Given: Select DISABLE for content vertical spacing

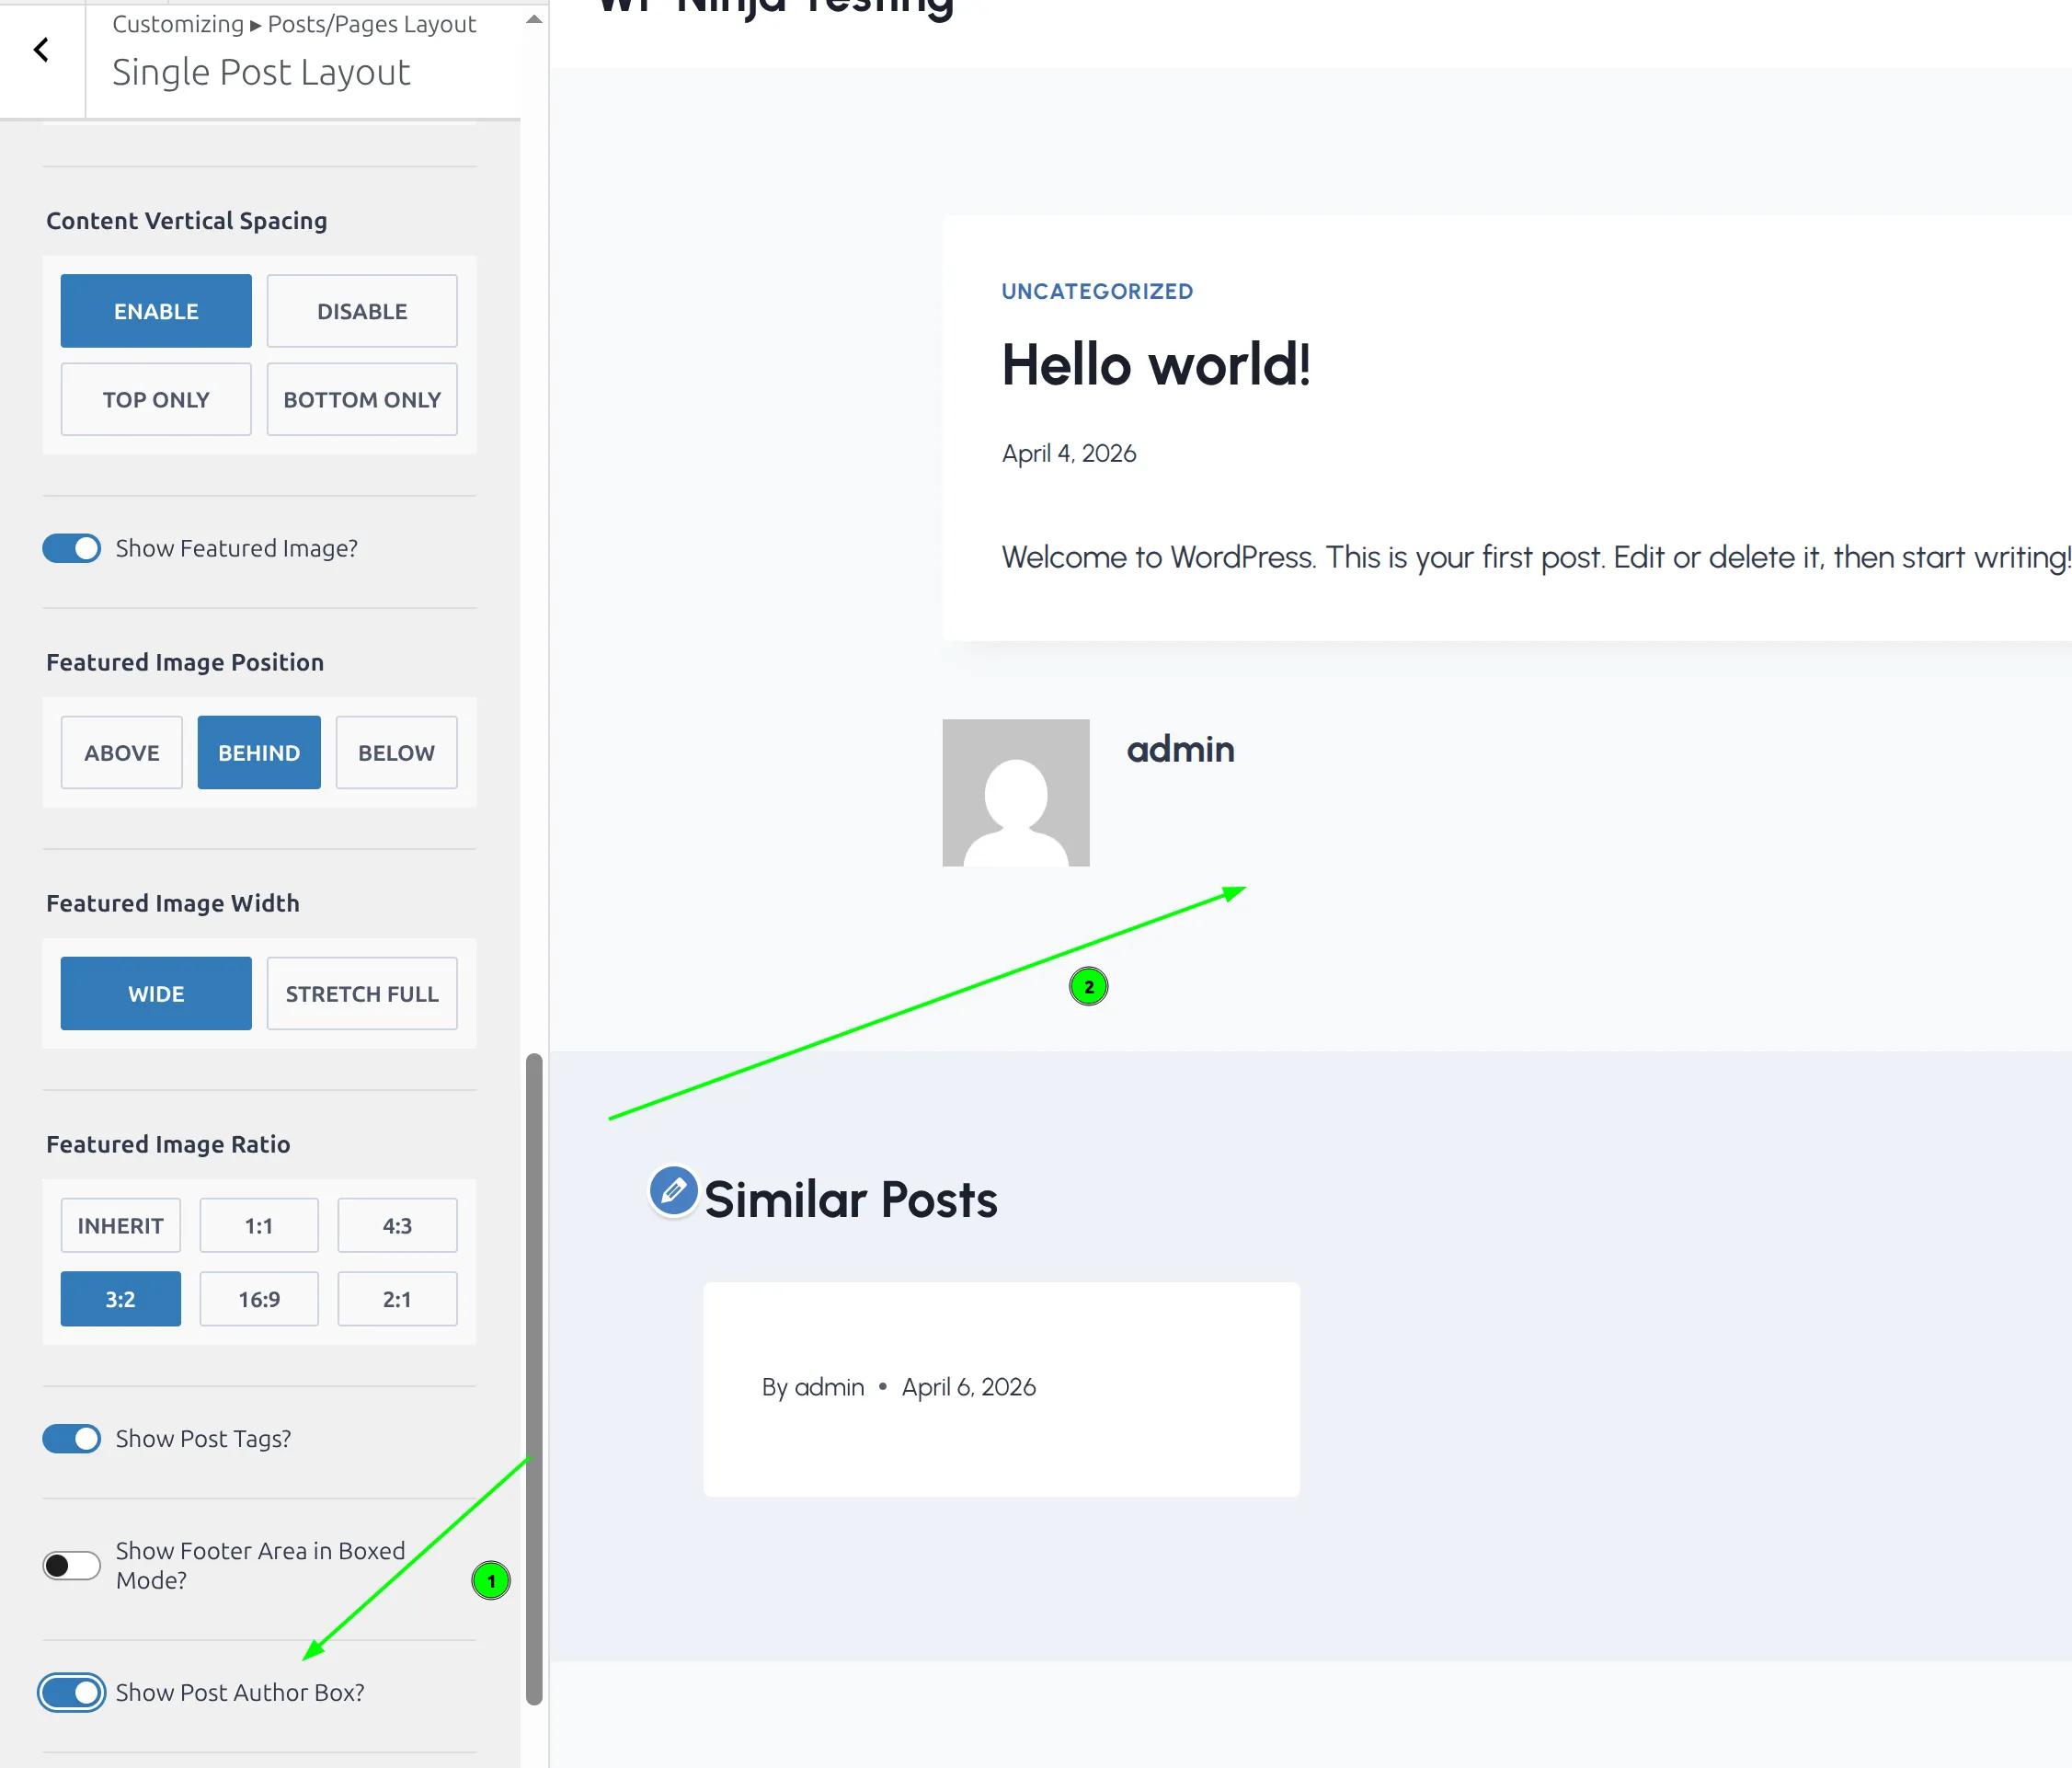Looking at the screenshot, I should [x=361, y=311].
